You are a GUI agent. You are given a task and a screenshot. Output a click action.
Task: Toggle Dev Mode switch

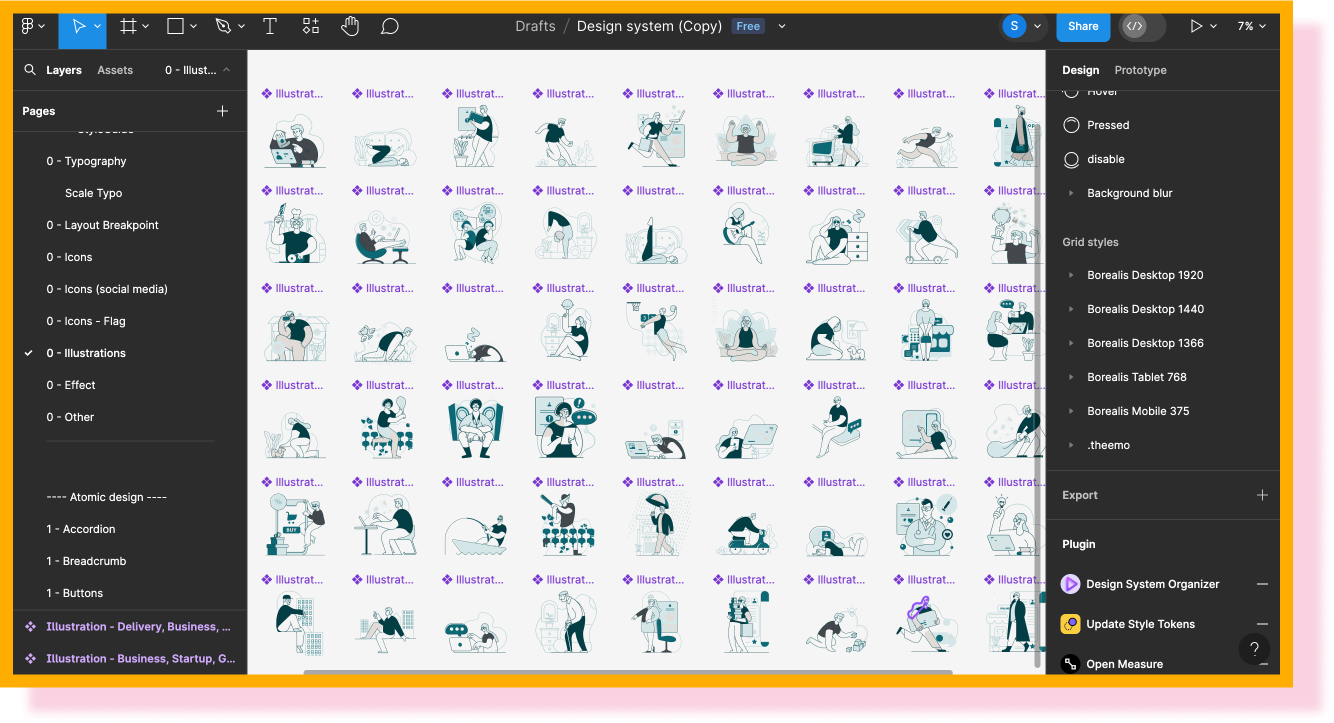point(1143,27)
